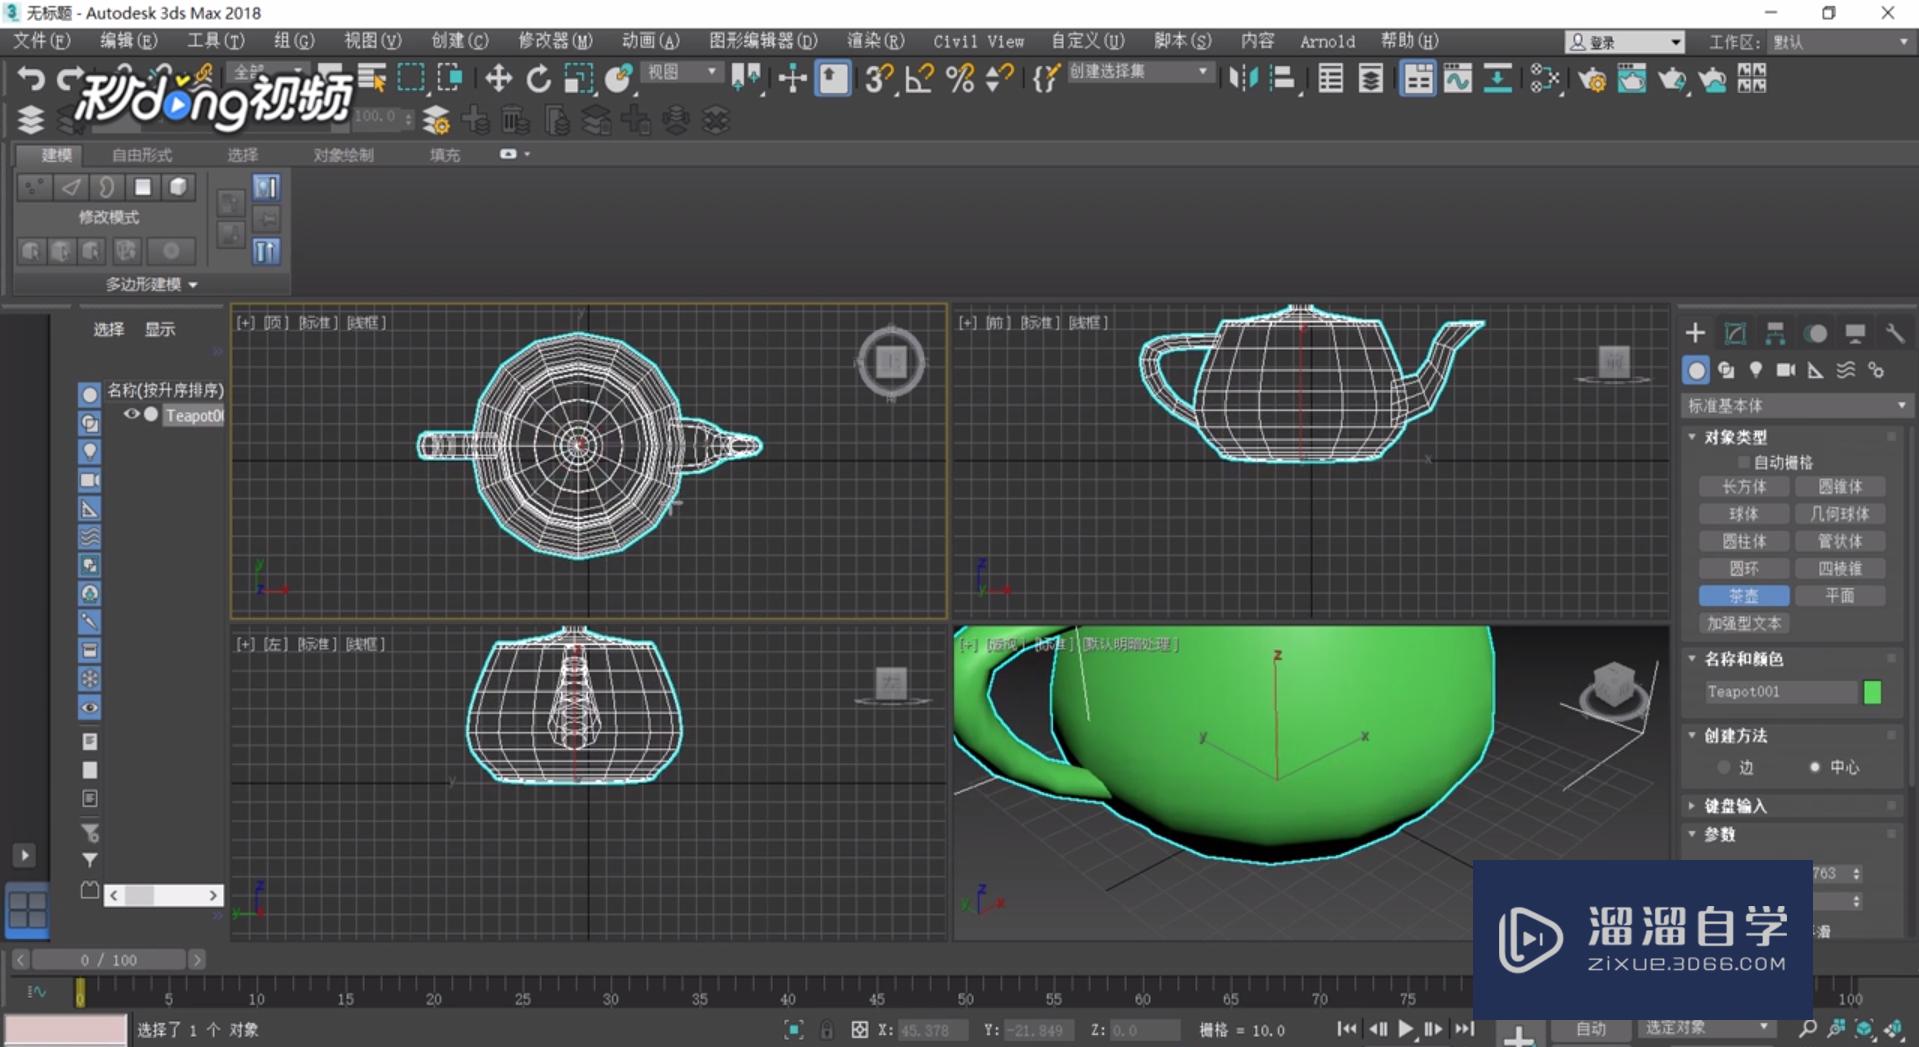Click the green object color swatch
Viewport: 1919px width, 1047px height.
point(1872,691)
